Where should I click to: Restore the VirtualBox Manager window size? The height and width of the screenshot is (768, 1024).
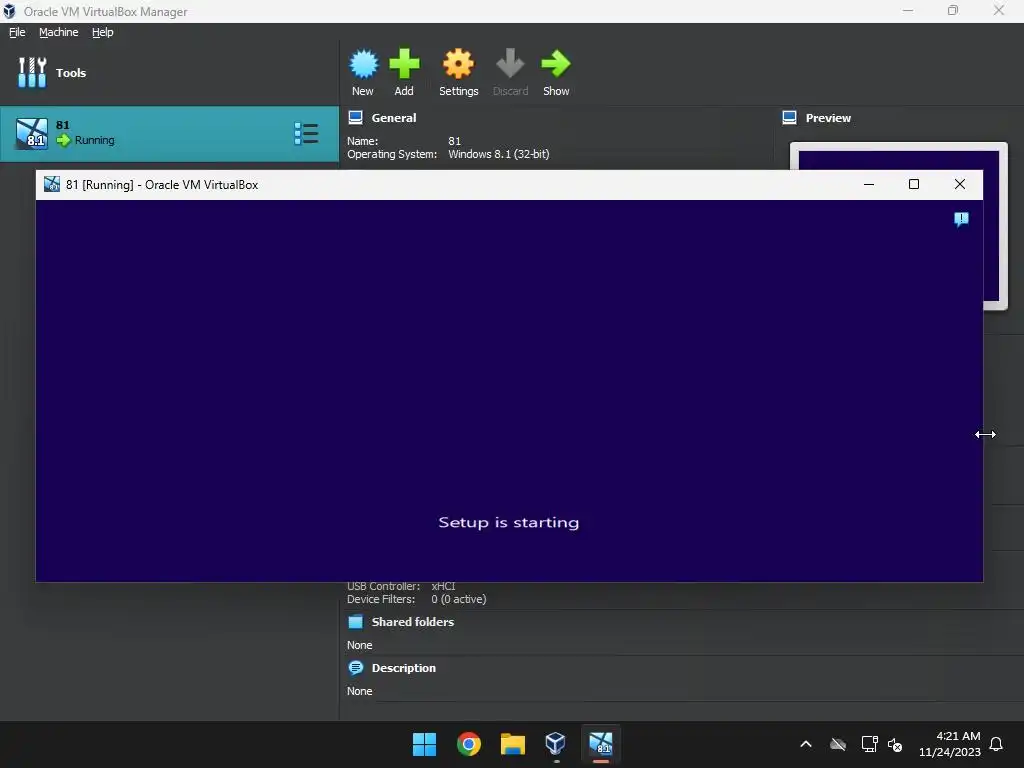pos(953,10)
